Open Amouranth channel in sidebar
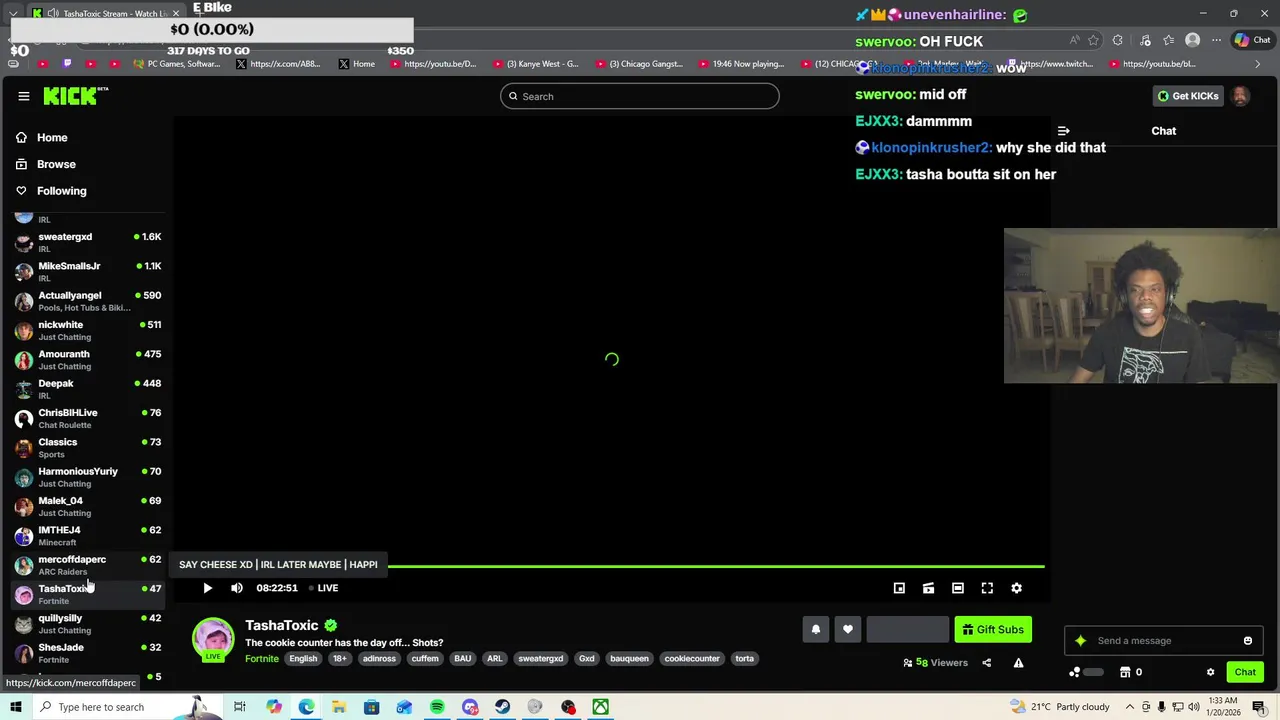1280x720 pixels. coord(88,359)
